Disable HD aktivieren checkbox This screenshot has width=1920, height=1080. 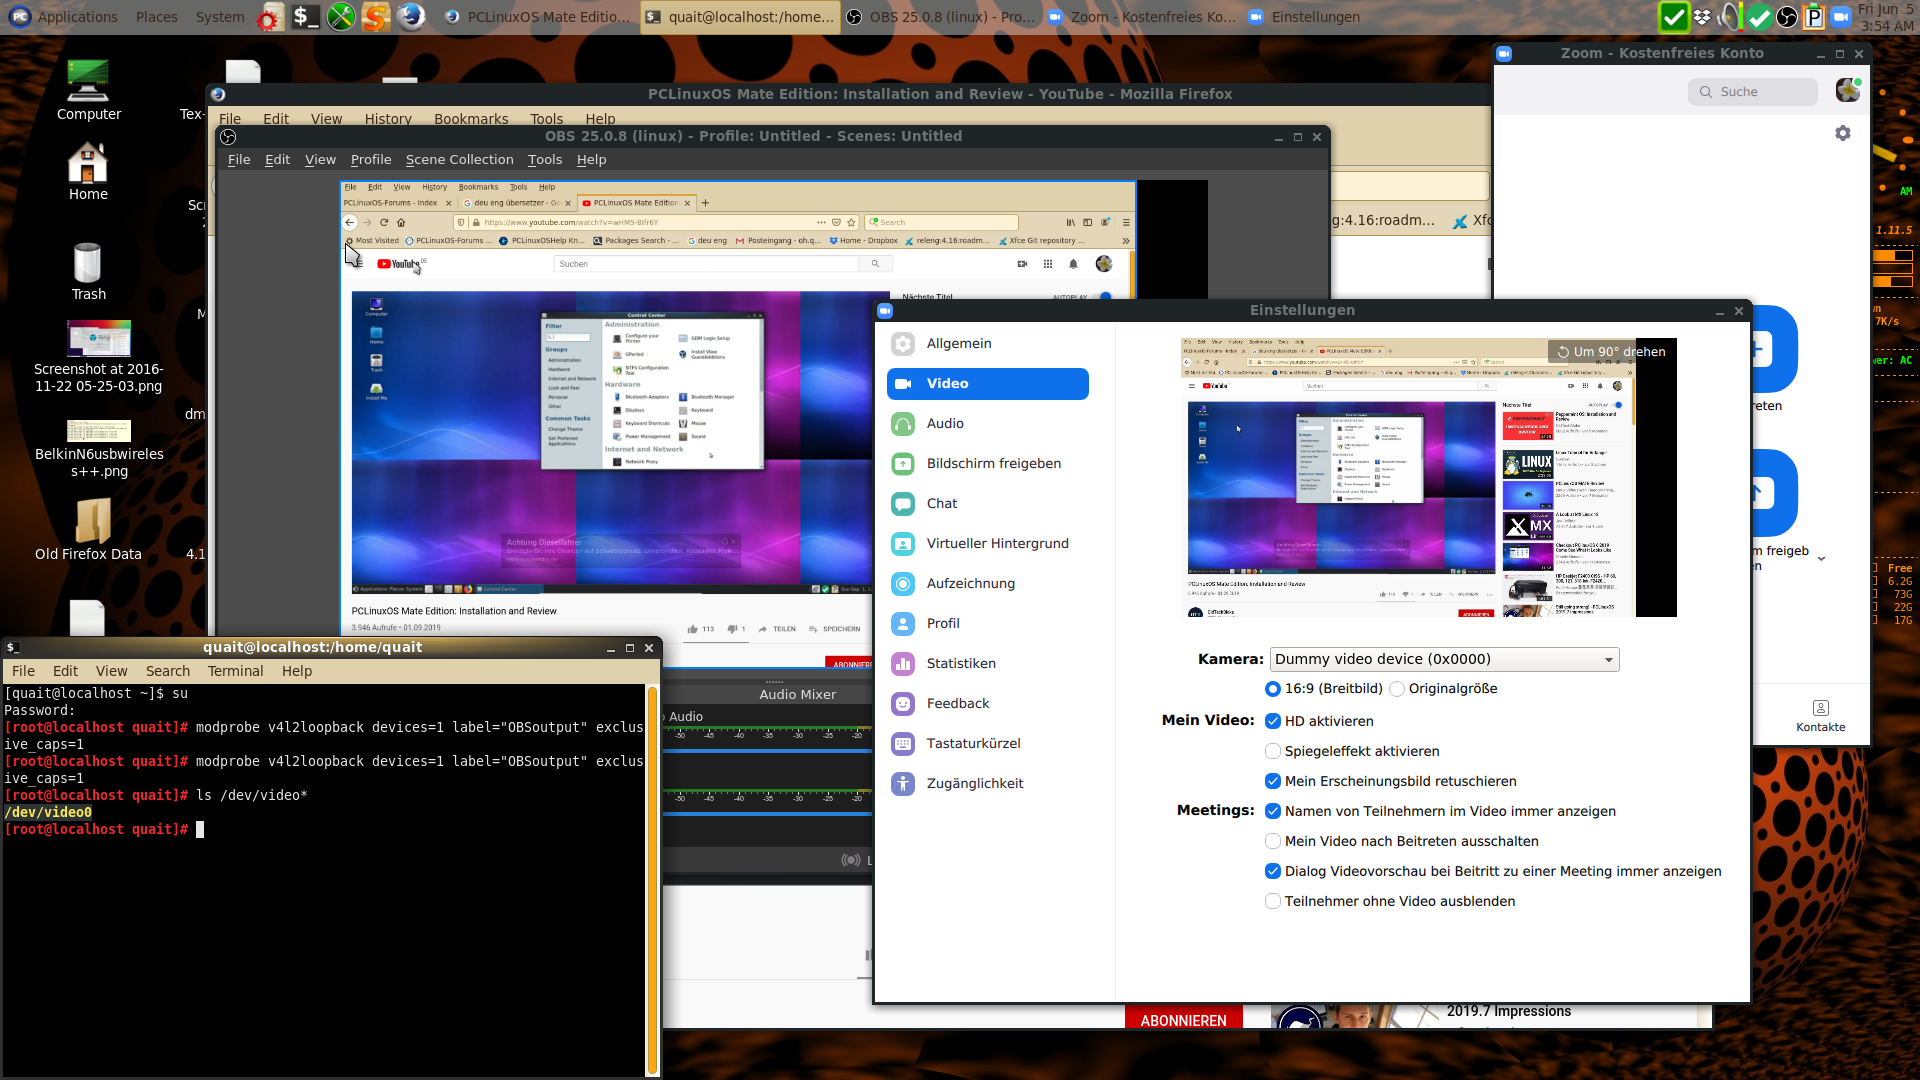pos(1273,721)
